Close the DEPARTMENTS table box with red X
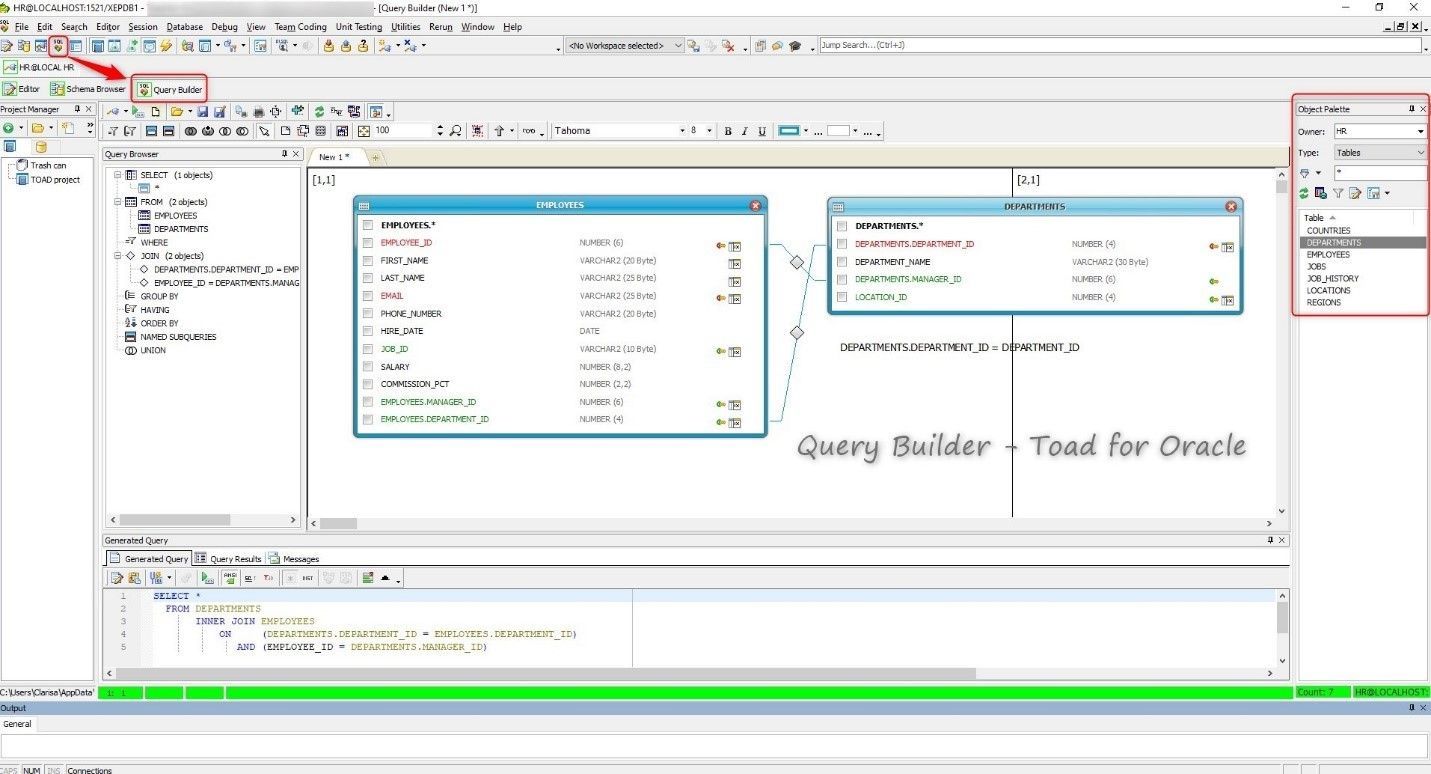 click(1231, 206)
